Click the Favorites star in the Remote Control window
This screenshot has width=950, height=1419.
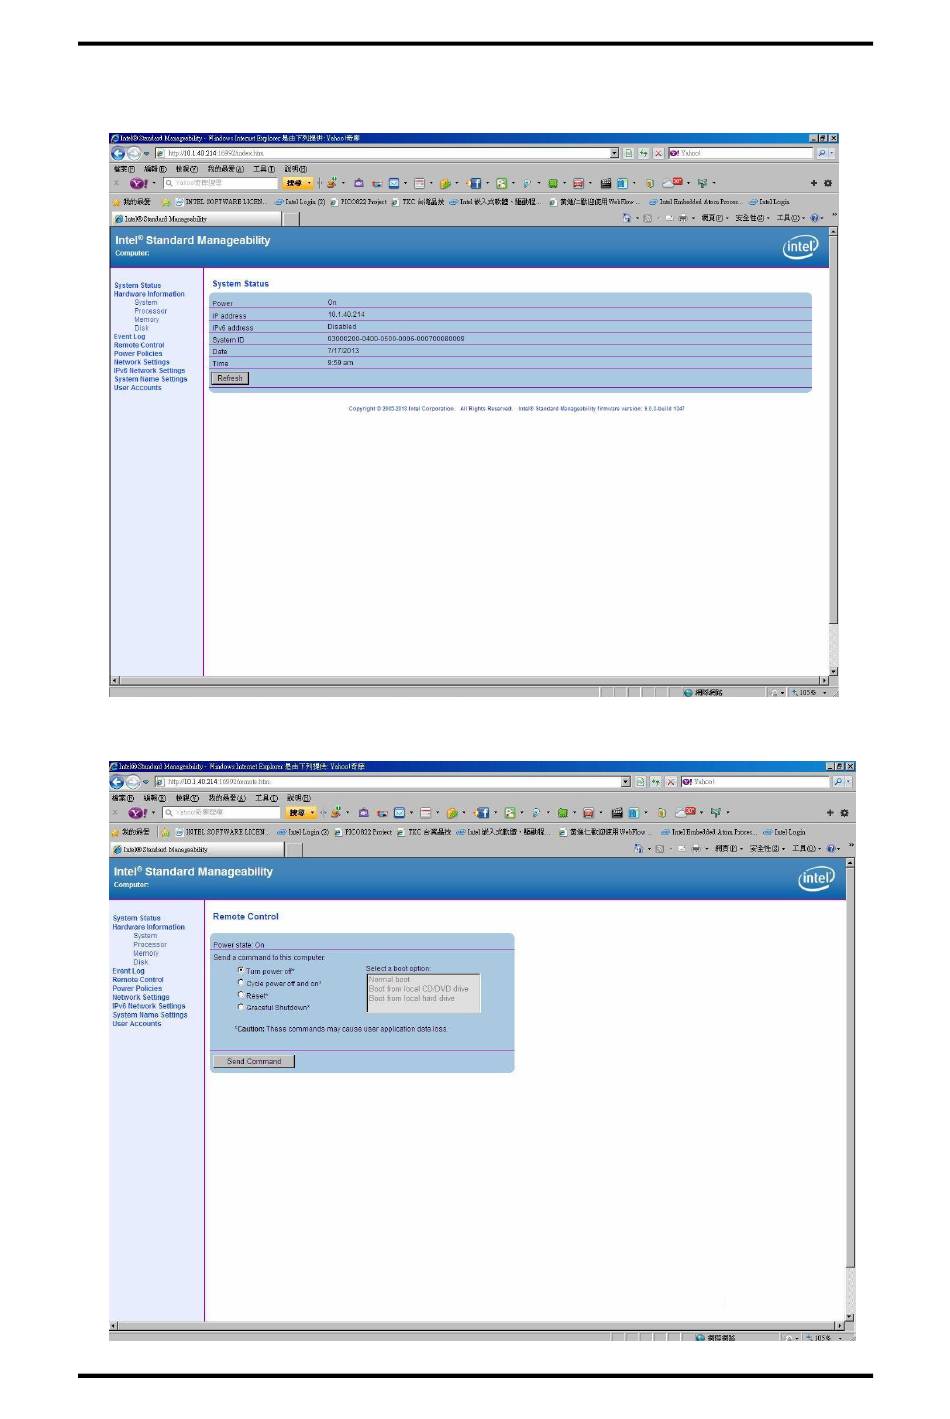tap(115, 832)
